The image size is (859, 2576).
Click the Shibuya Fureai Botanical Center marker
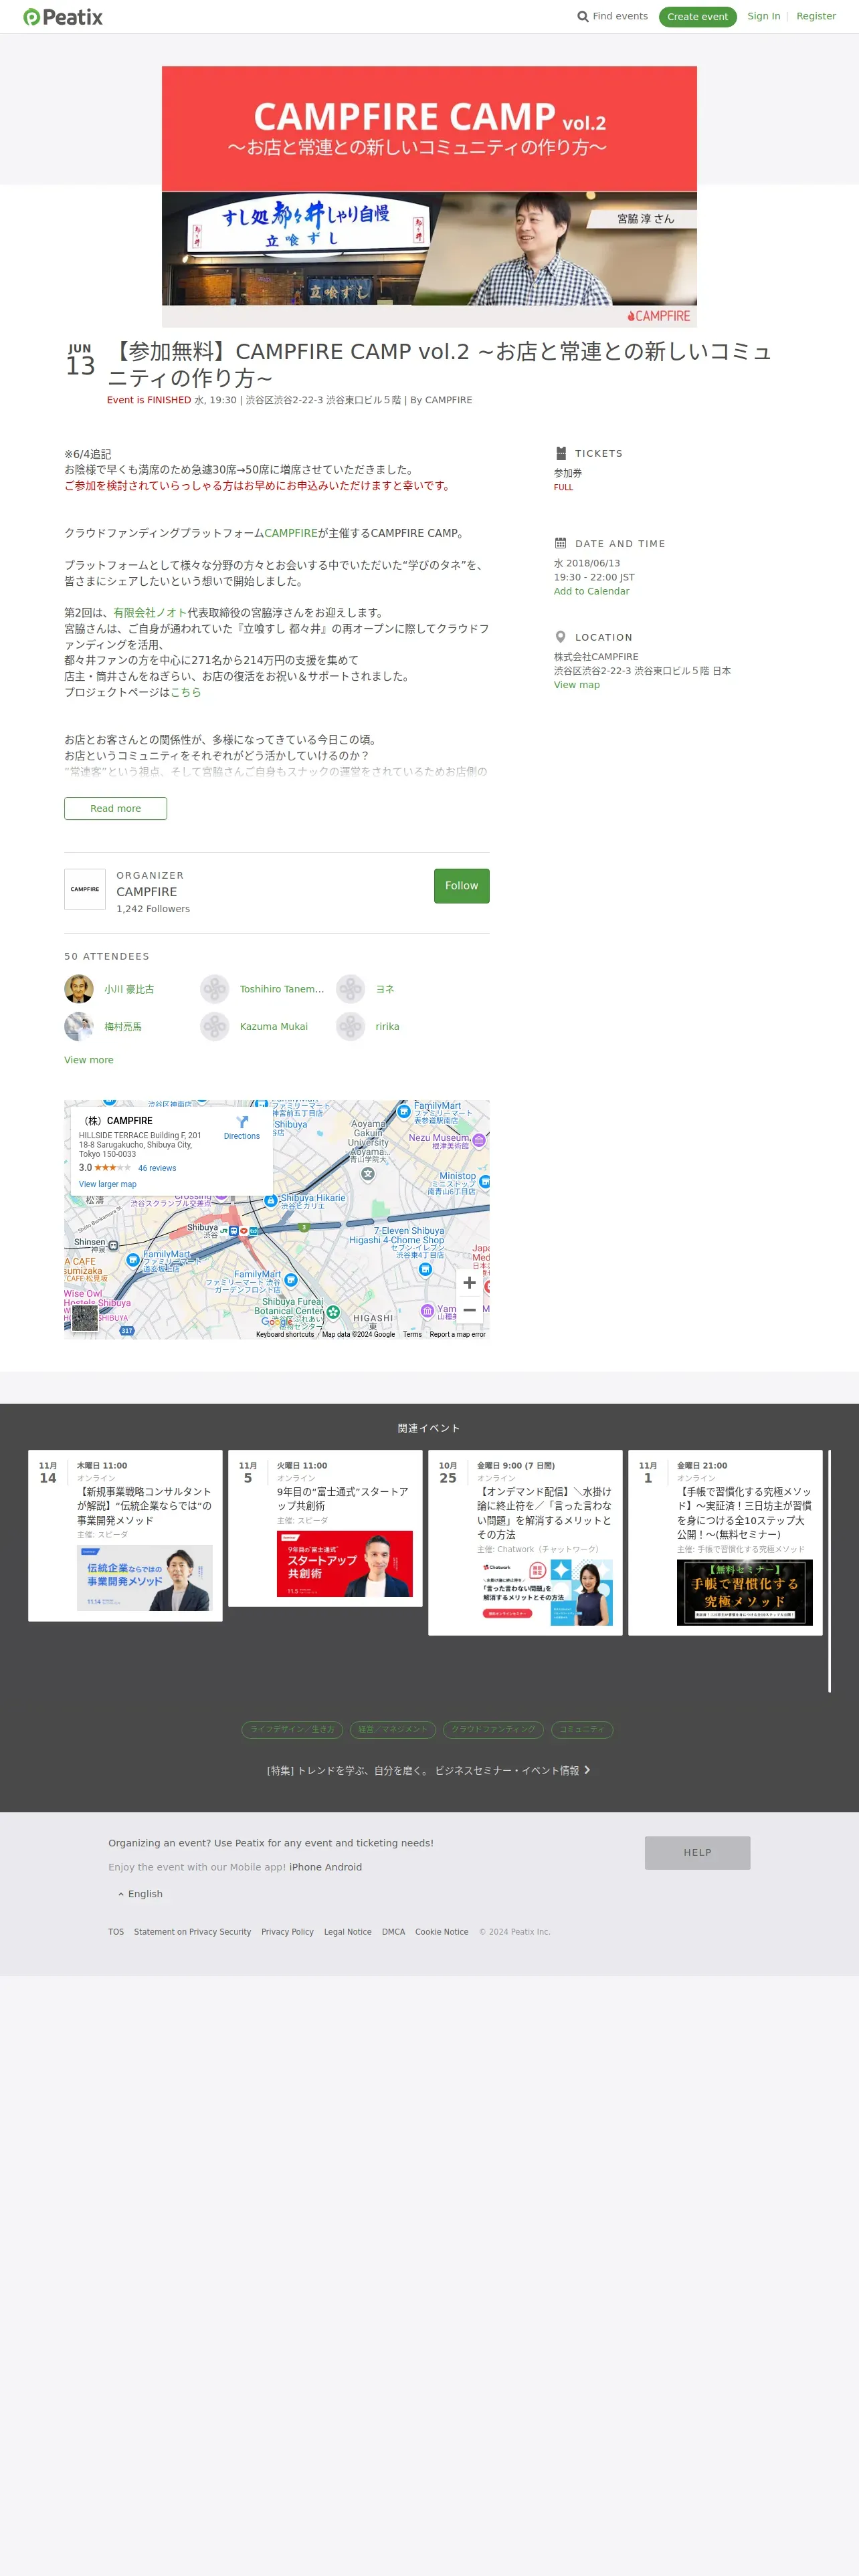point(333,1311)
